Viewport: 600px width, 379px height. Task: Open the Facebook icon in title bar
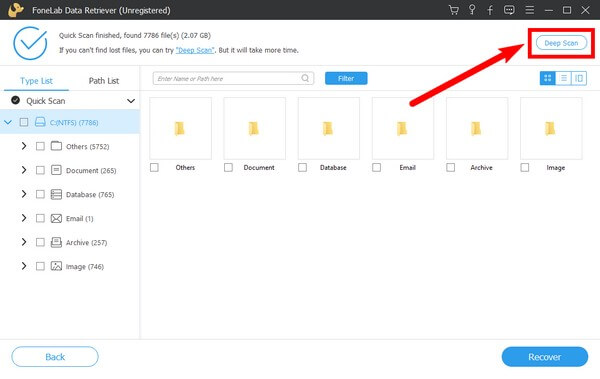point(490,10)
